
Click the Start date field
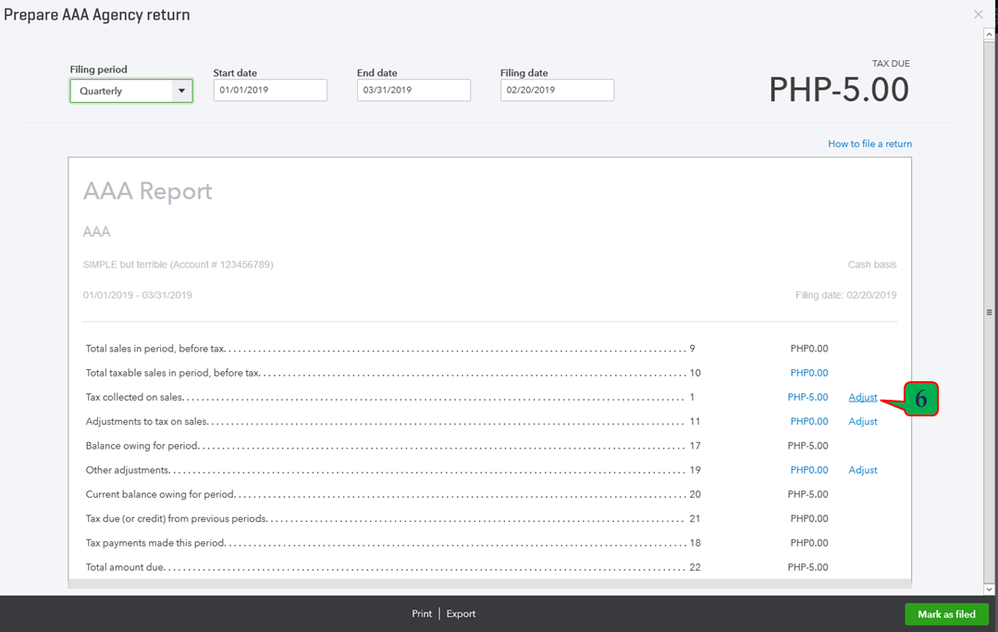point(270,90)
